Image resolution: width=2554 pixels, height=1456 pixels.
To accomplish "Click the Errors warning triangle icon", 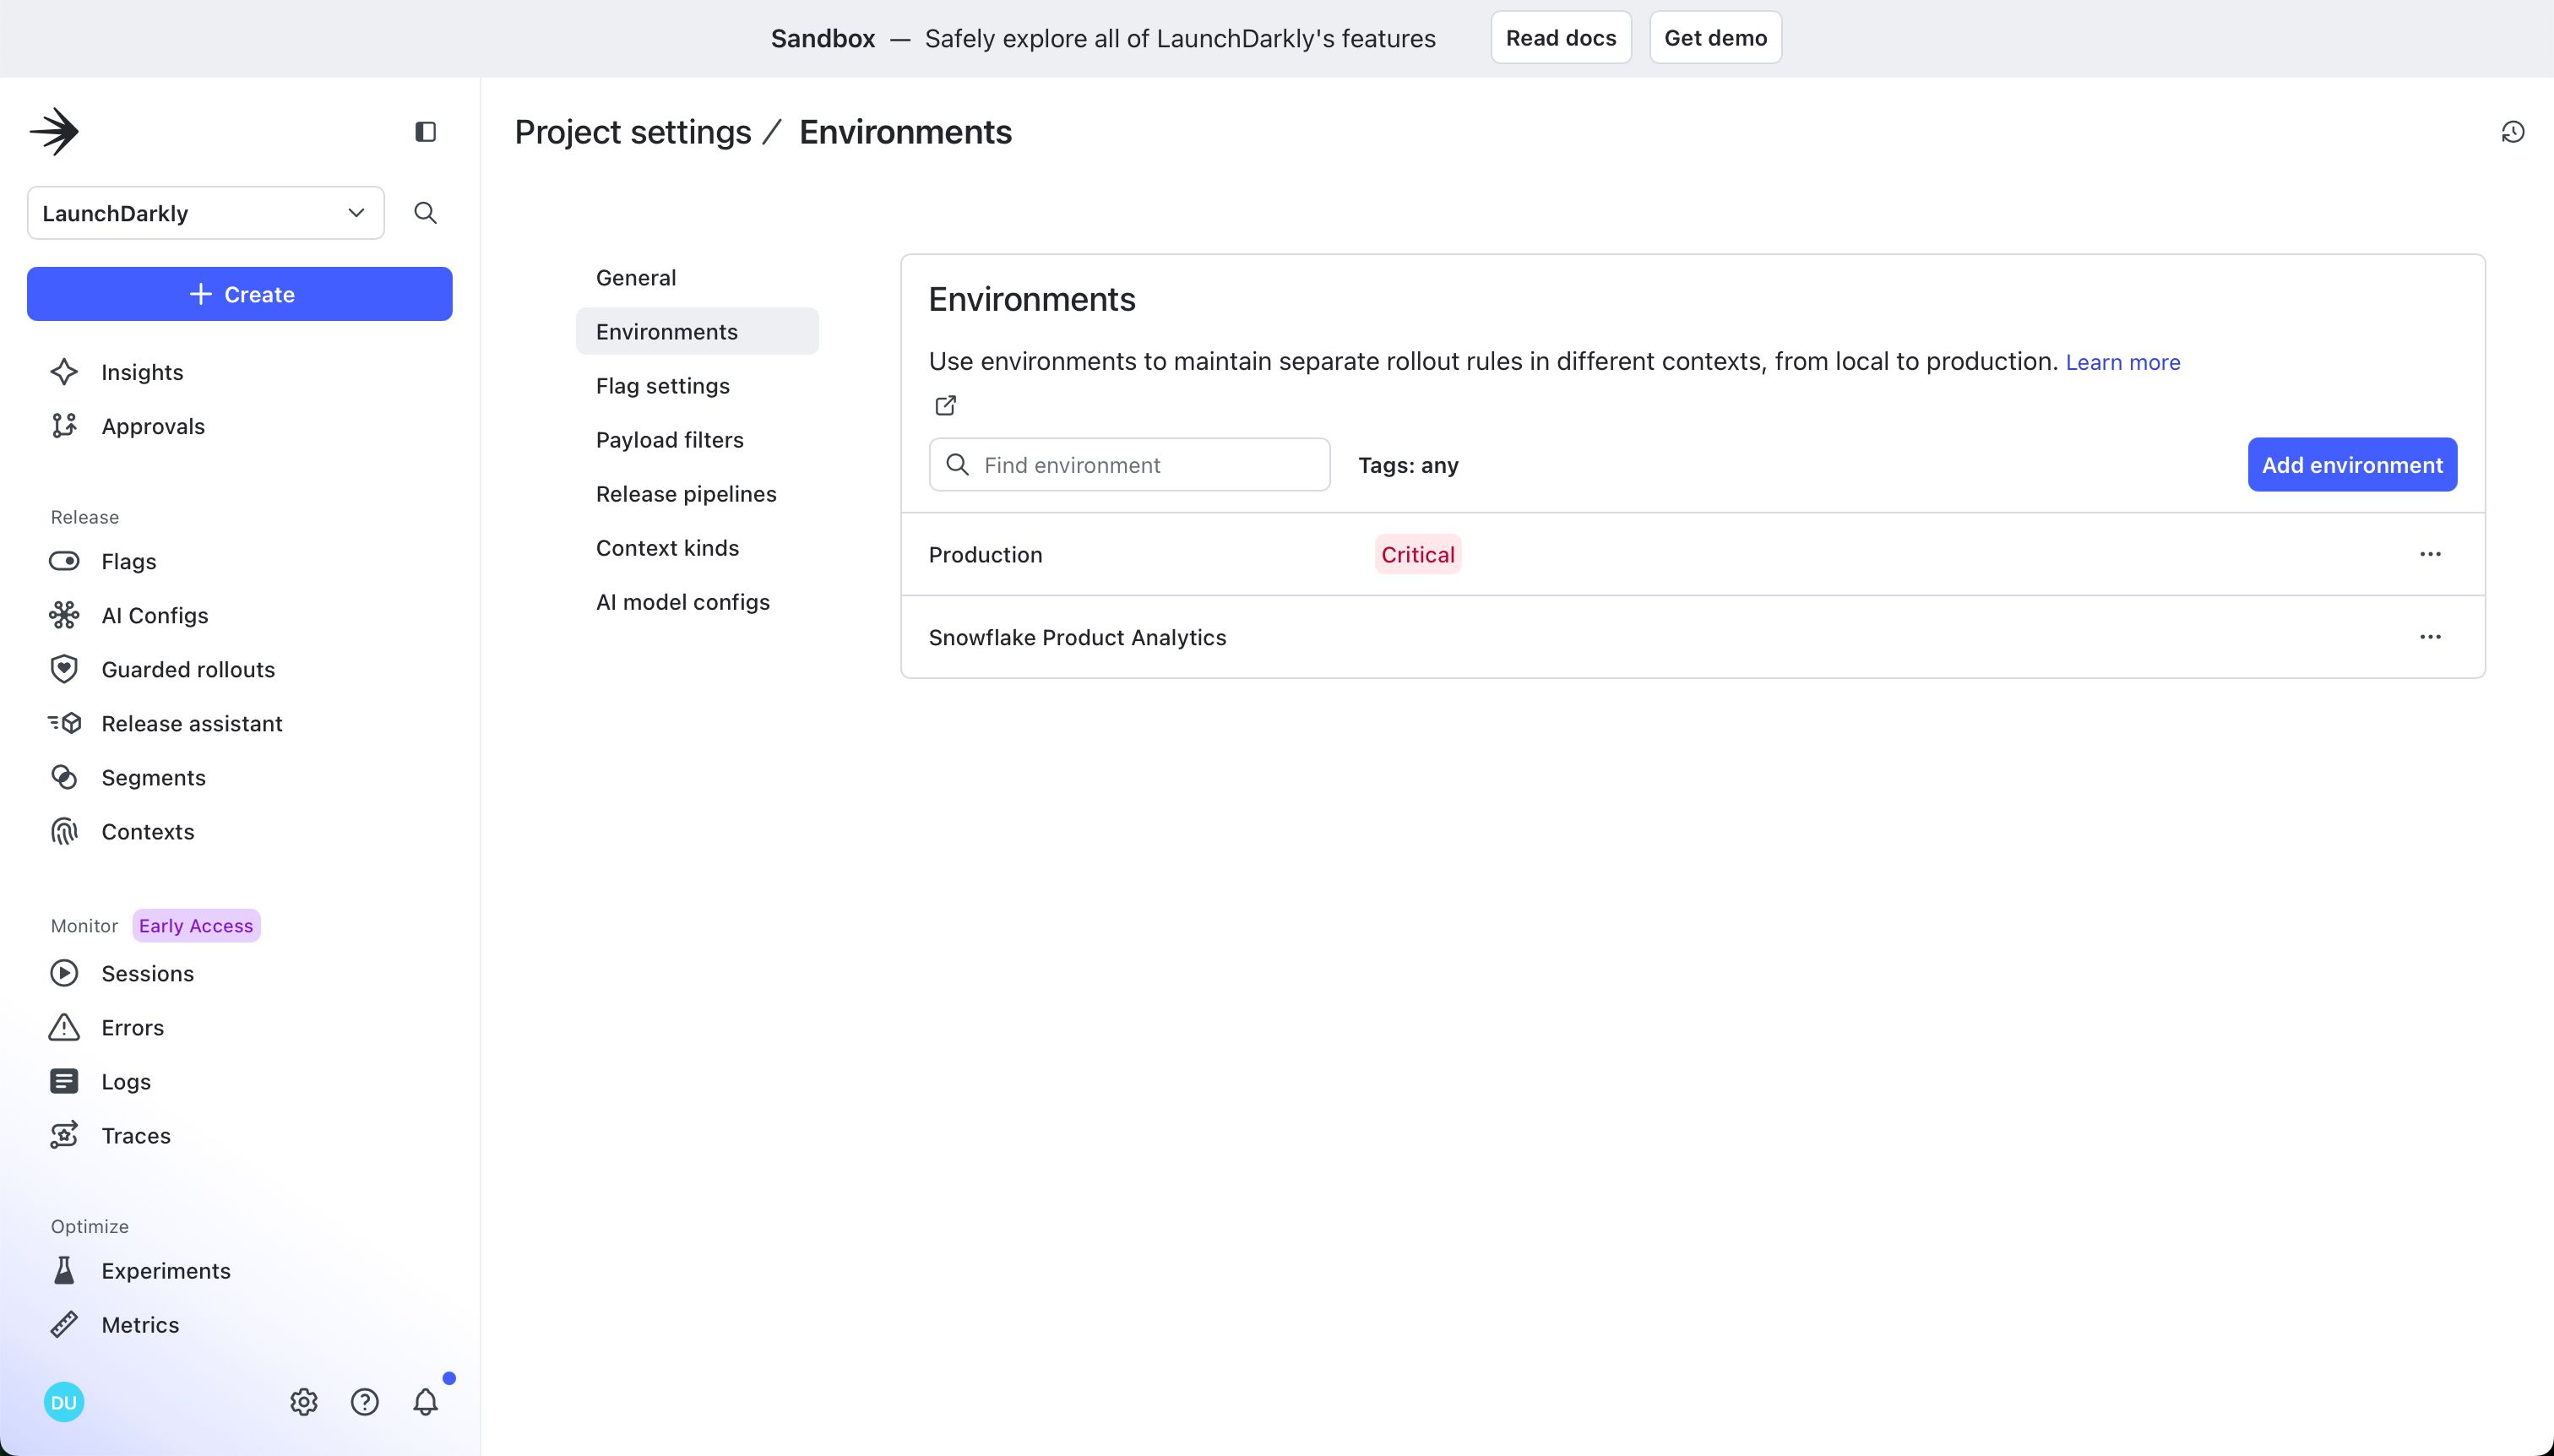I will pyautogui.click(x=64, y=1027).
